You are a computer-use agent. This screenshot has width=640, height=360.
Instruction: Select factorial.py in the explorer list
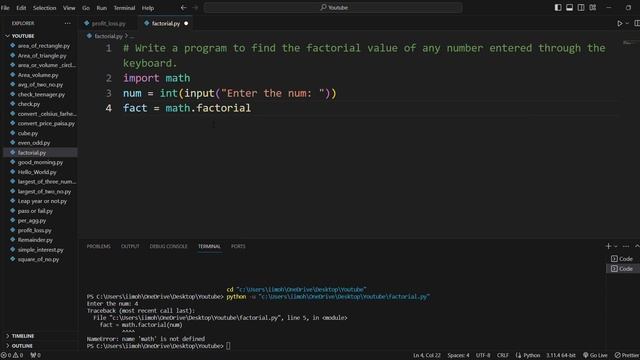click(x=32, y=153)
